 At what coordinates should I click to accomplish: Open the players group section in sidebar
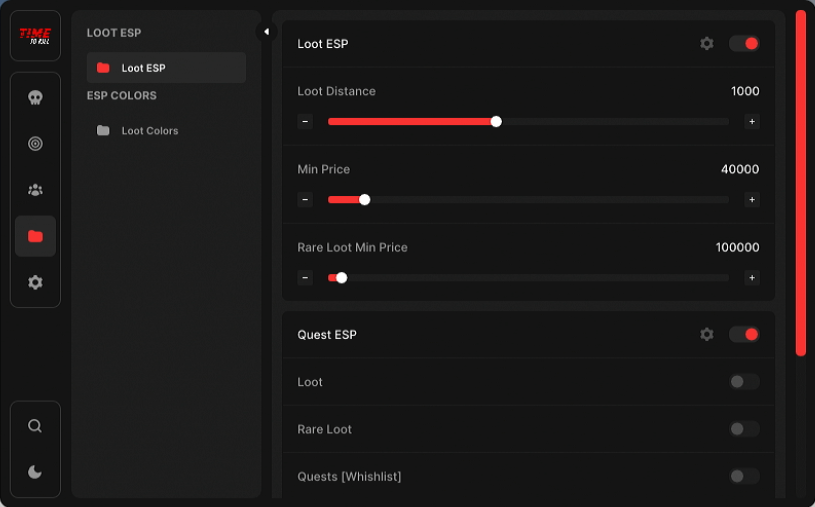(35, 190)
